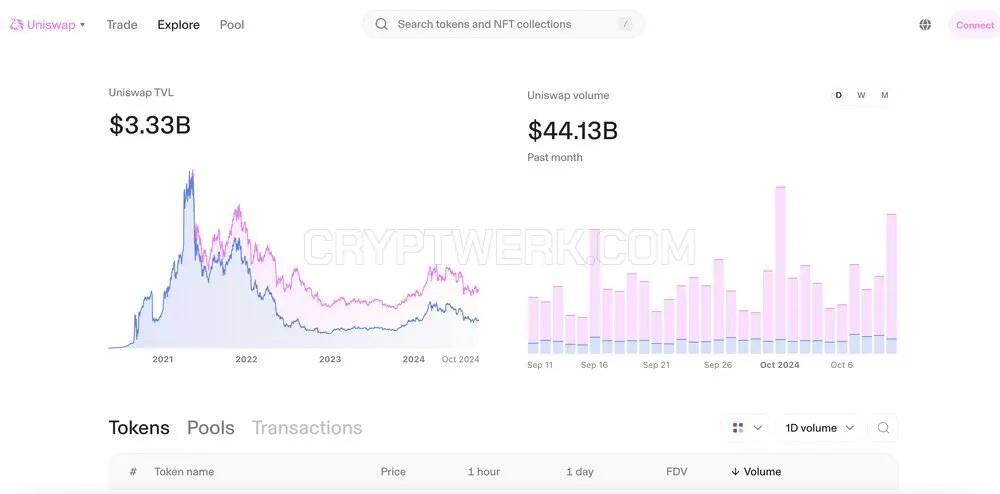Click the Uniswap unicorn logo icon
Screen dimensions: 1000x494
(16, 25)
